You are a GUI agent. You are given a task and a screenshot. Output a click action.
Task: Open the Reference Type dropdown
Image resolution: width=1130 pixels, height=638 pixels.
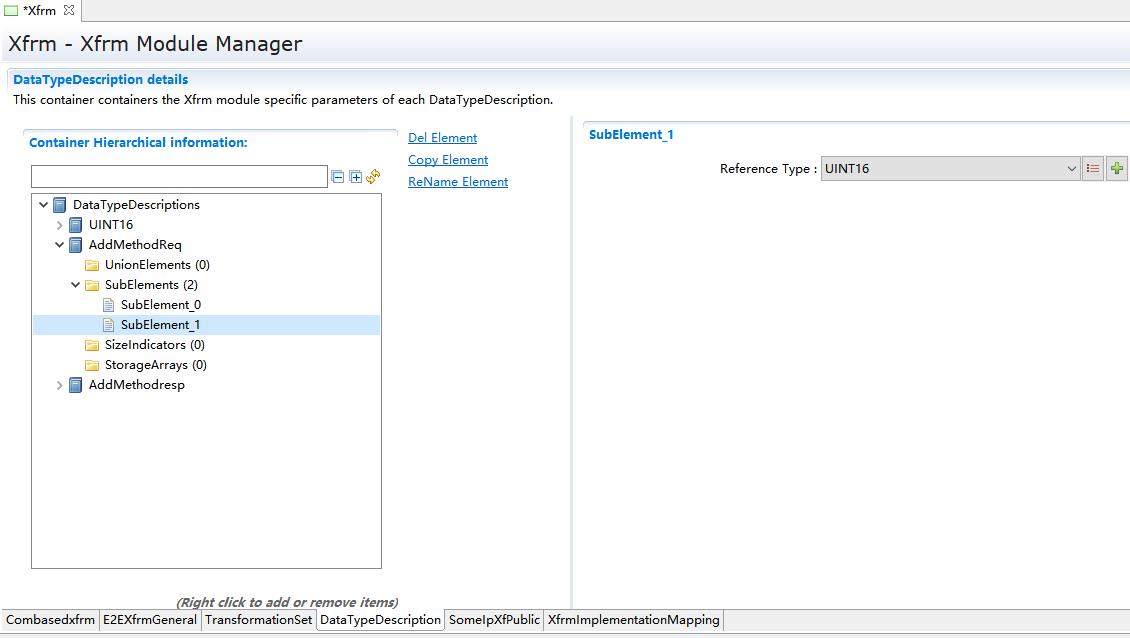pyautogui.click(x=1071, y=169)
